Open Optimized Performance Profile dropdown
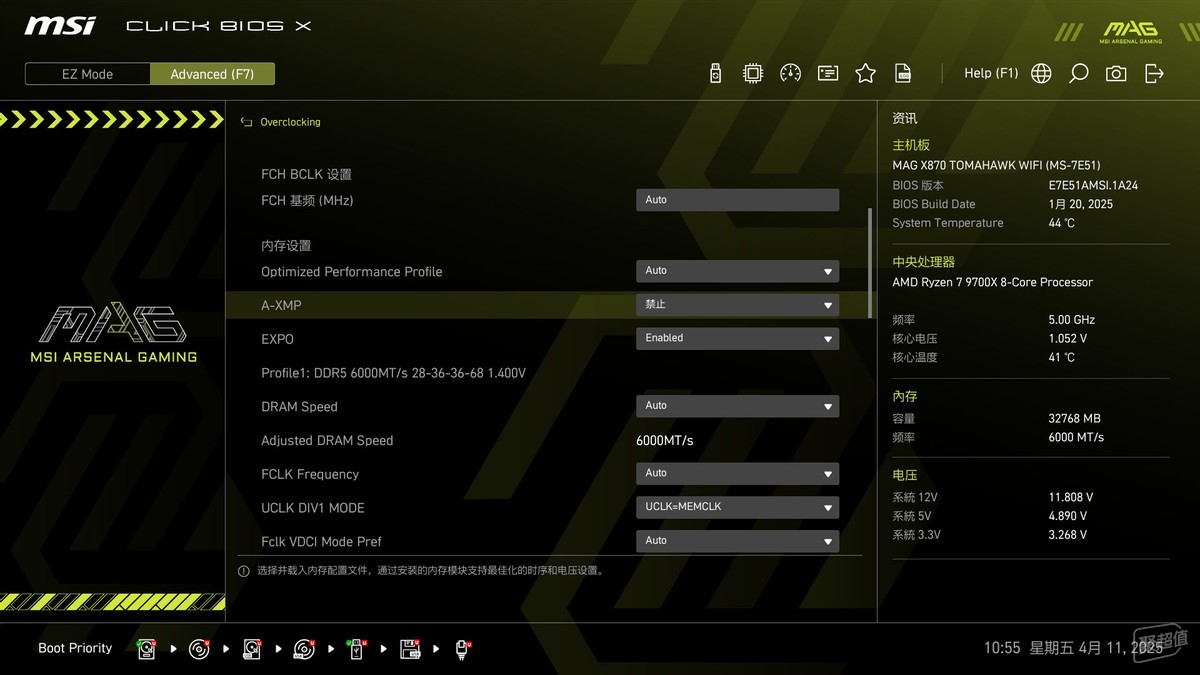This screenshot has height=675, width=1200. click(x=737, y=271)
